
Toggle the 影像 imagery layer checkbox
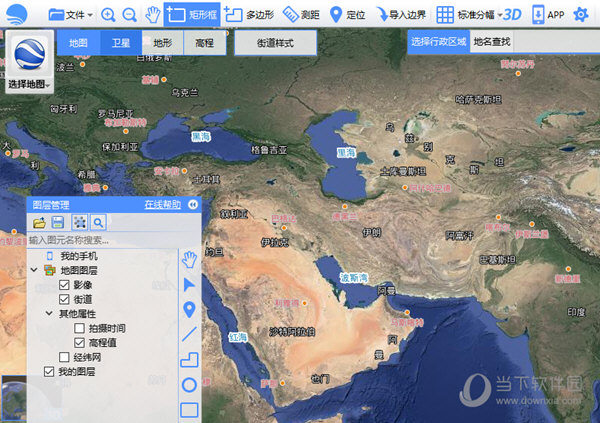[64, 285]
